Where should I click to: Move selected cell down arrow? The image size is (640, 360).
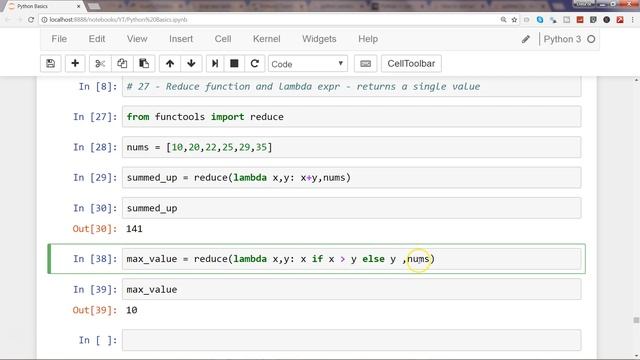(191, 64)
